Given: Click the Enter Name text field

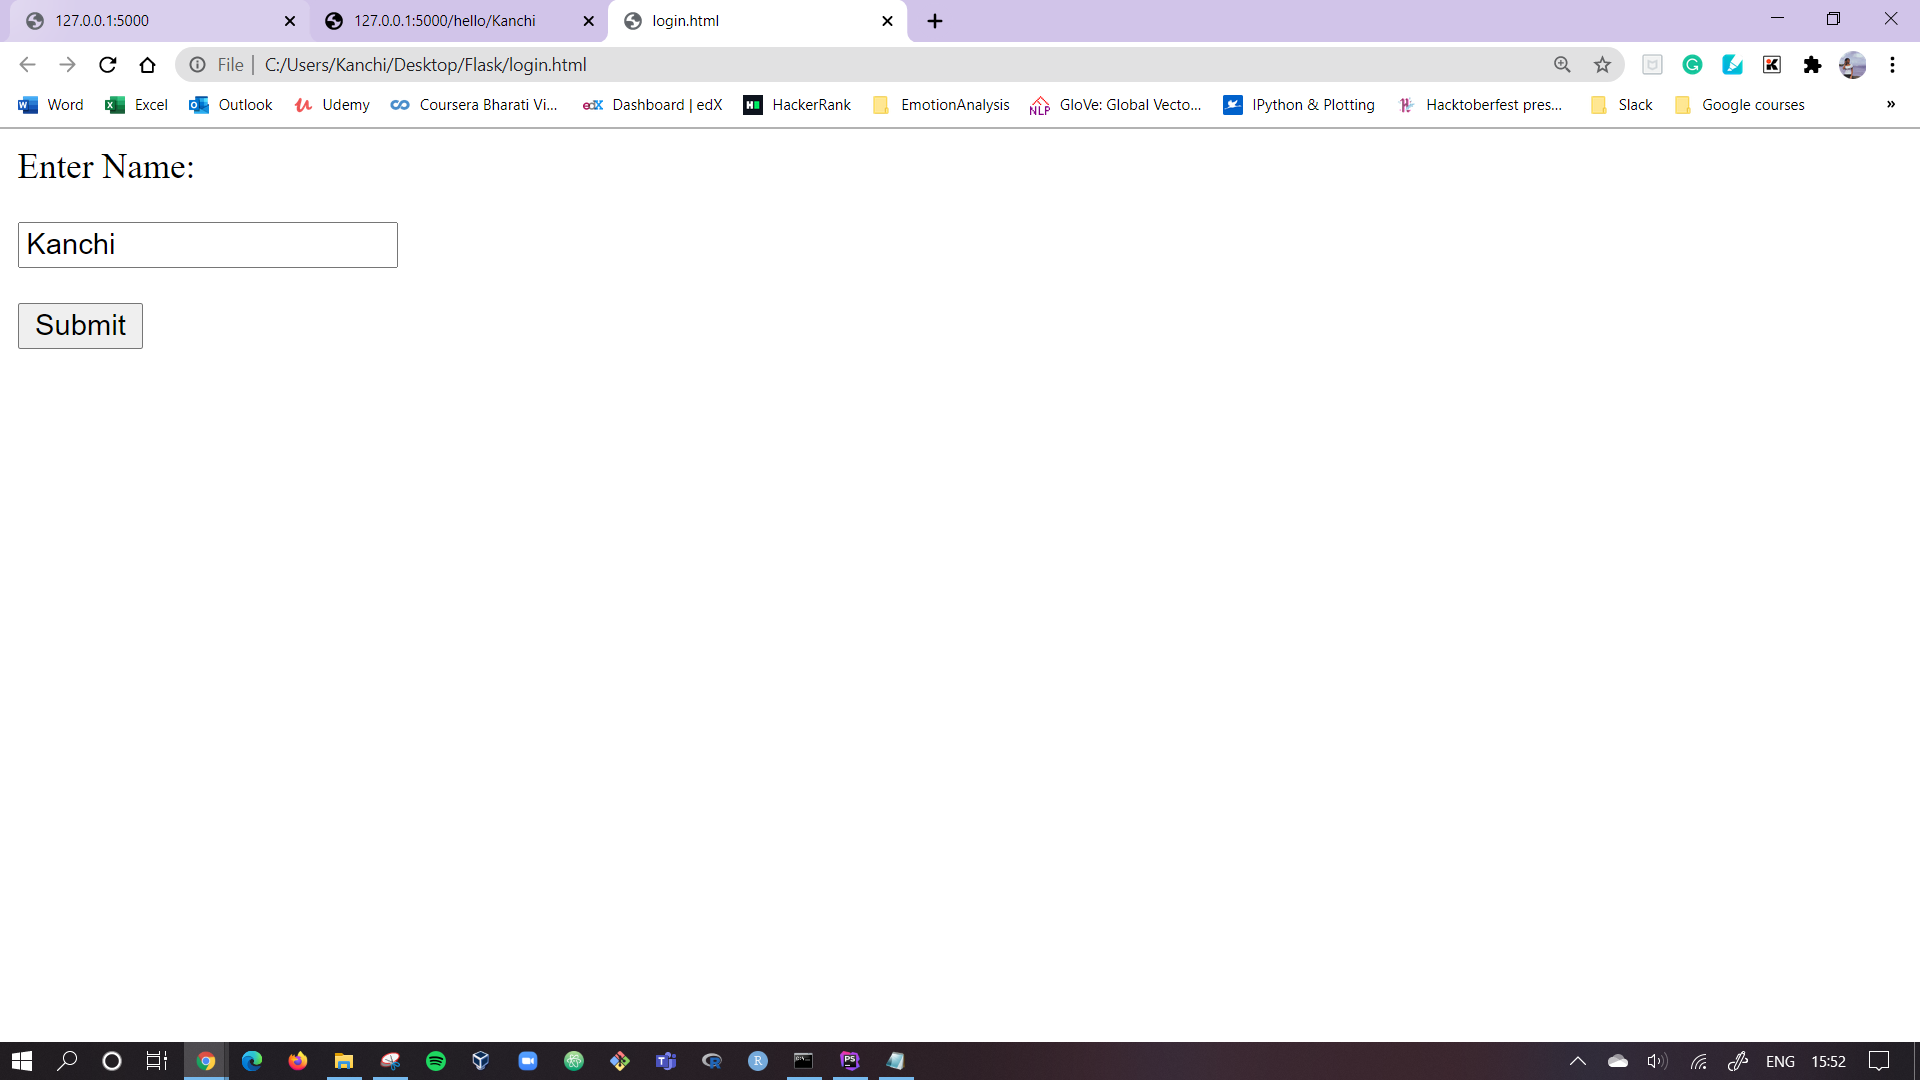Looking at the screenshot, I should click(x=208, y=245).
